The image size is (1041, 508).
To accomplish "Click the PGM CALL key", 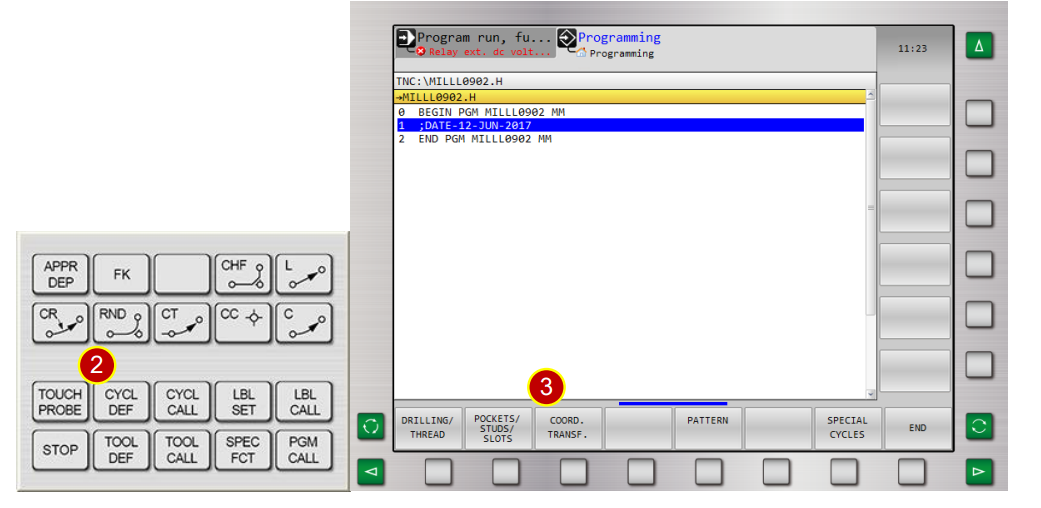I will [x=304, y=450].
